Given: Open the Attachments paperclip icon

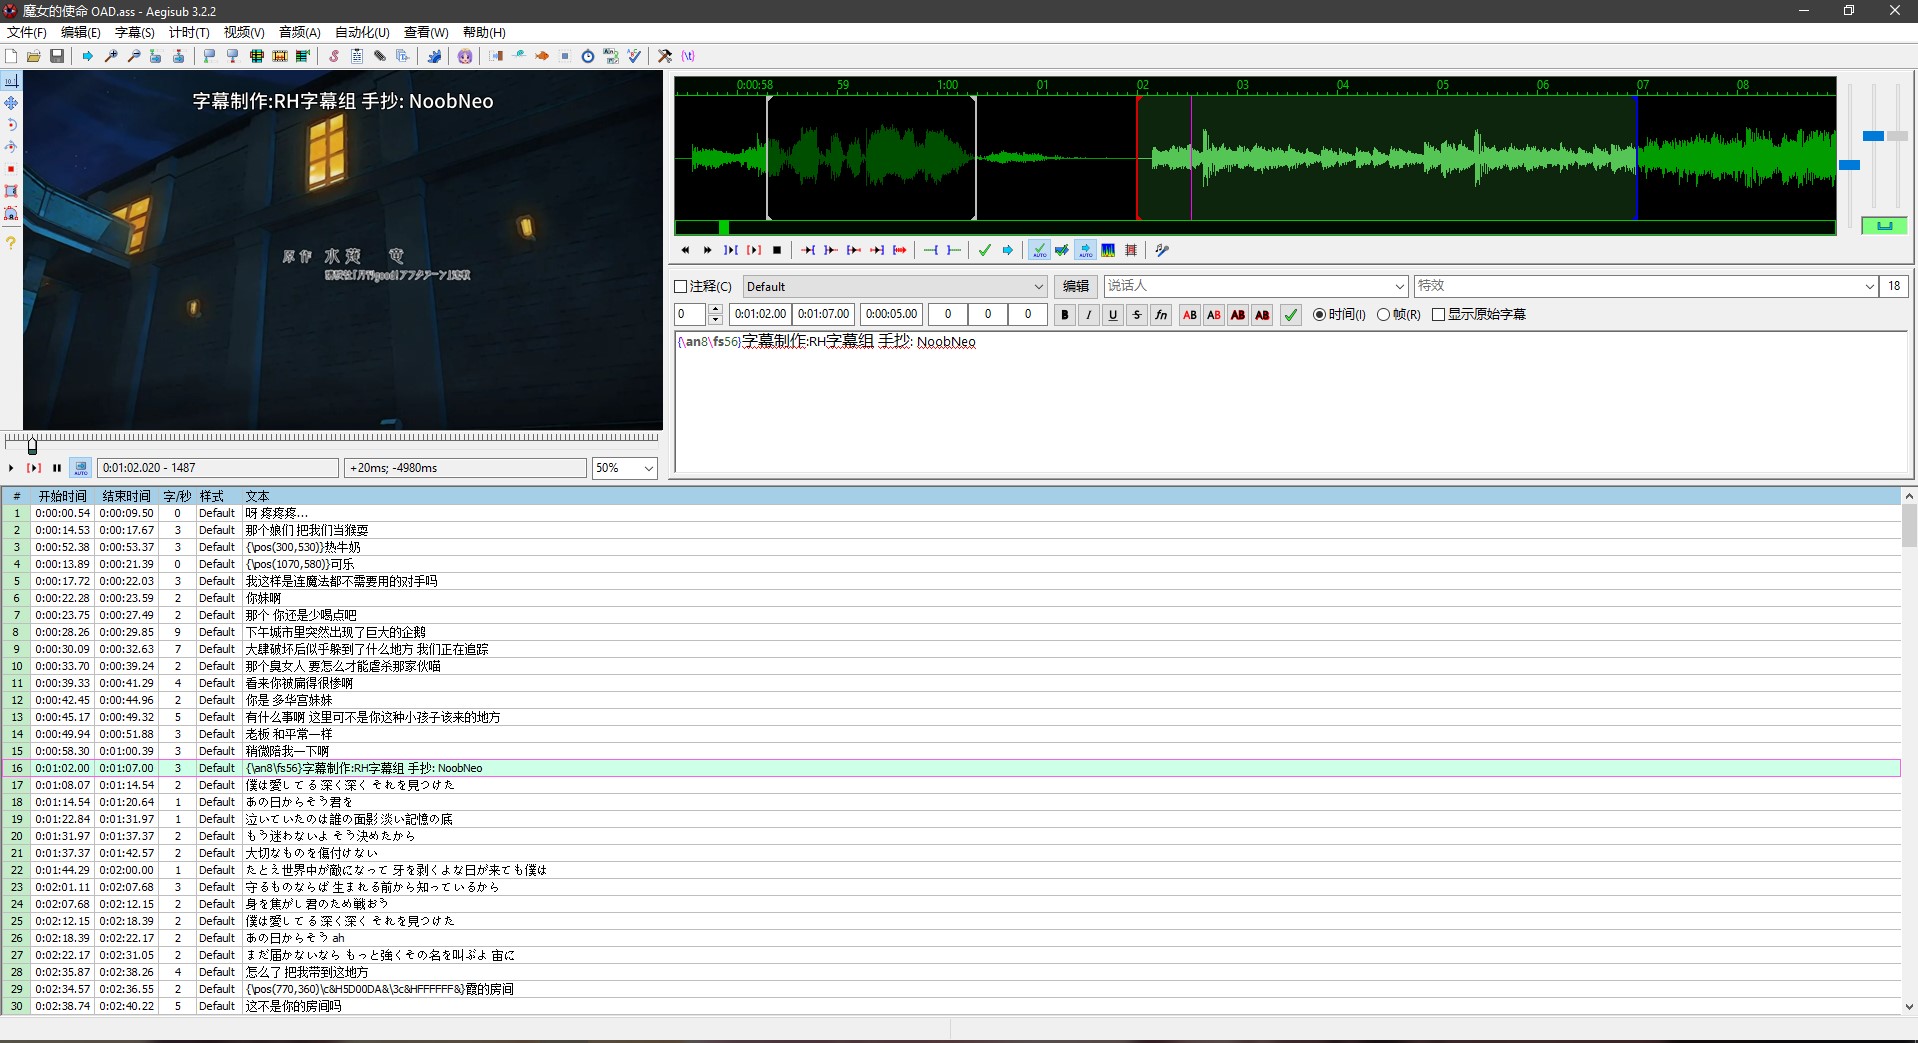Looking at the screenshot, I should click(380, 56).
